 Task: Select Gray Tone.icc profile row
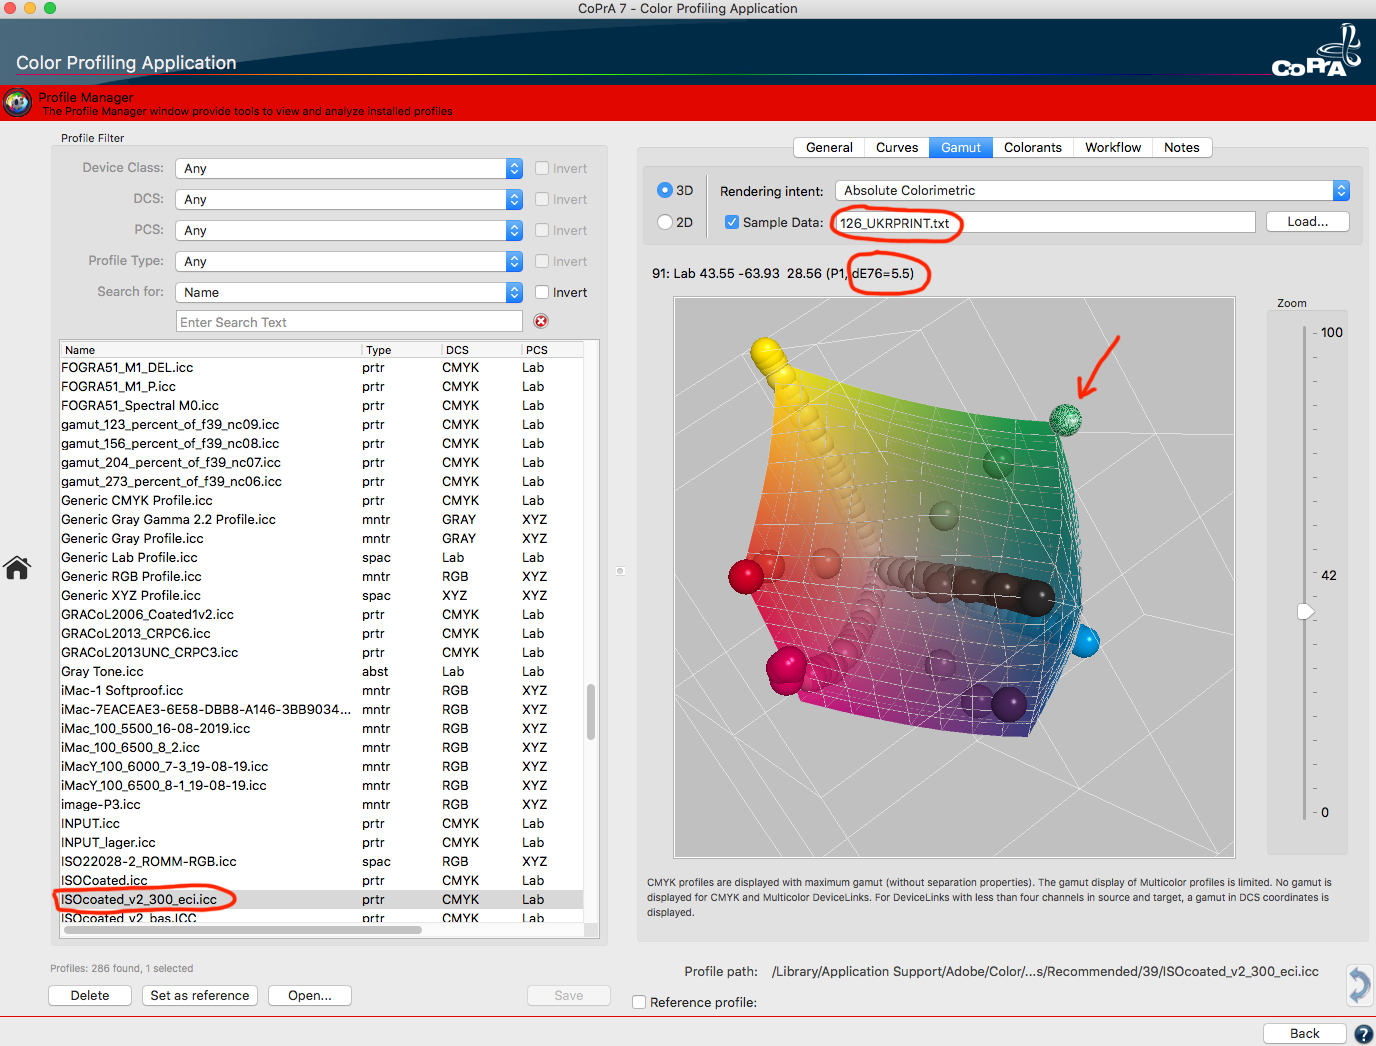click(x=321, y=671)
